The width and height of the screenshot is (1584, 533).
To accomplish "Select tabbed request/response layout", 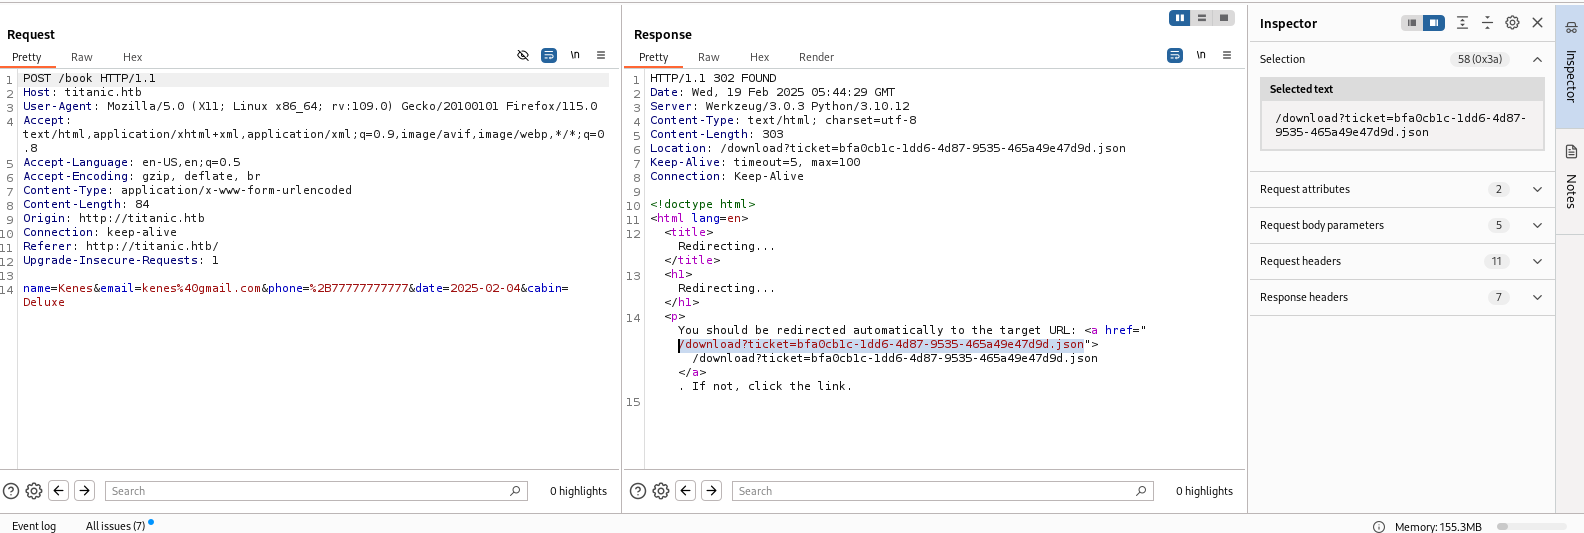I will pos(1224,18).
